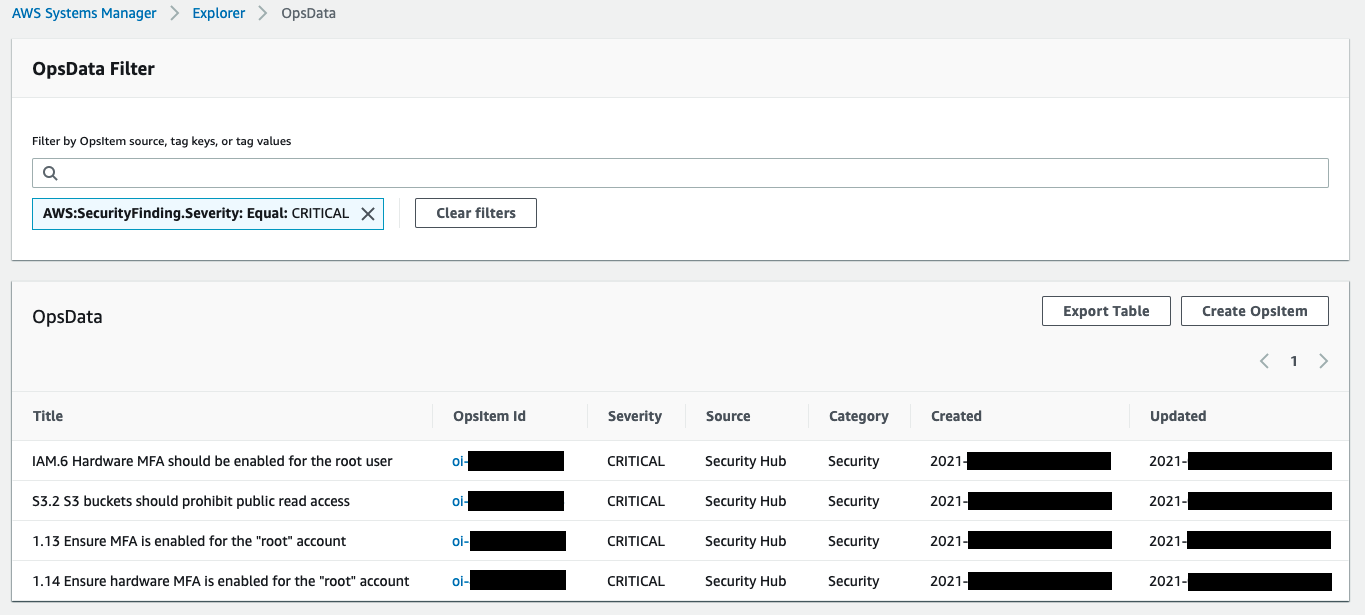Click the search magnifier icon in filter field

pos(49,173)
